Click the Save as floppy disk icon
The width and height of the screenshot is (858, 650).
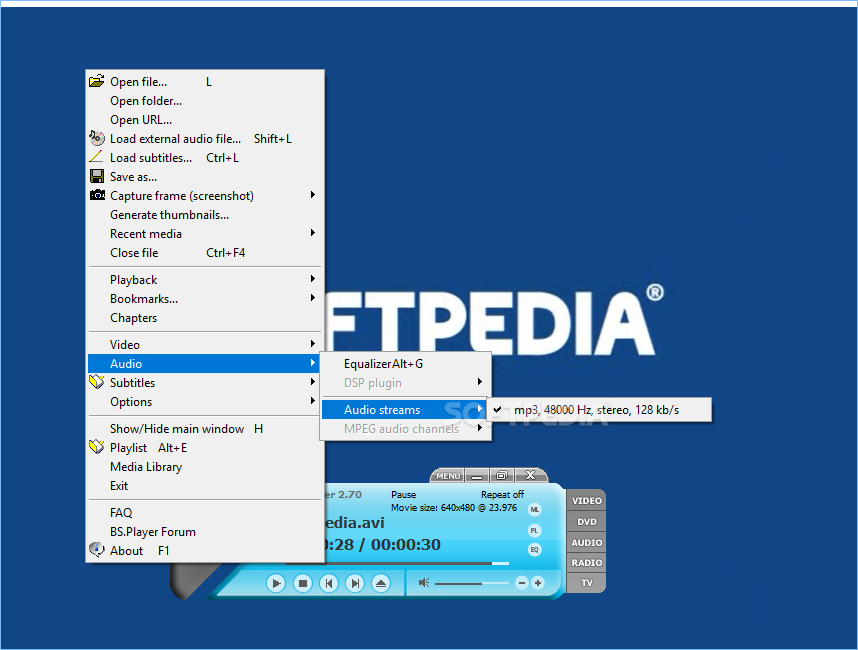(97, 176)
